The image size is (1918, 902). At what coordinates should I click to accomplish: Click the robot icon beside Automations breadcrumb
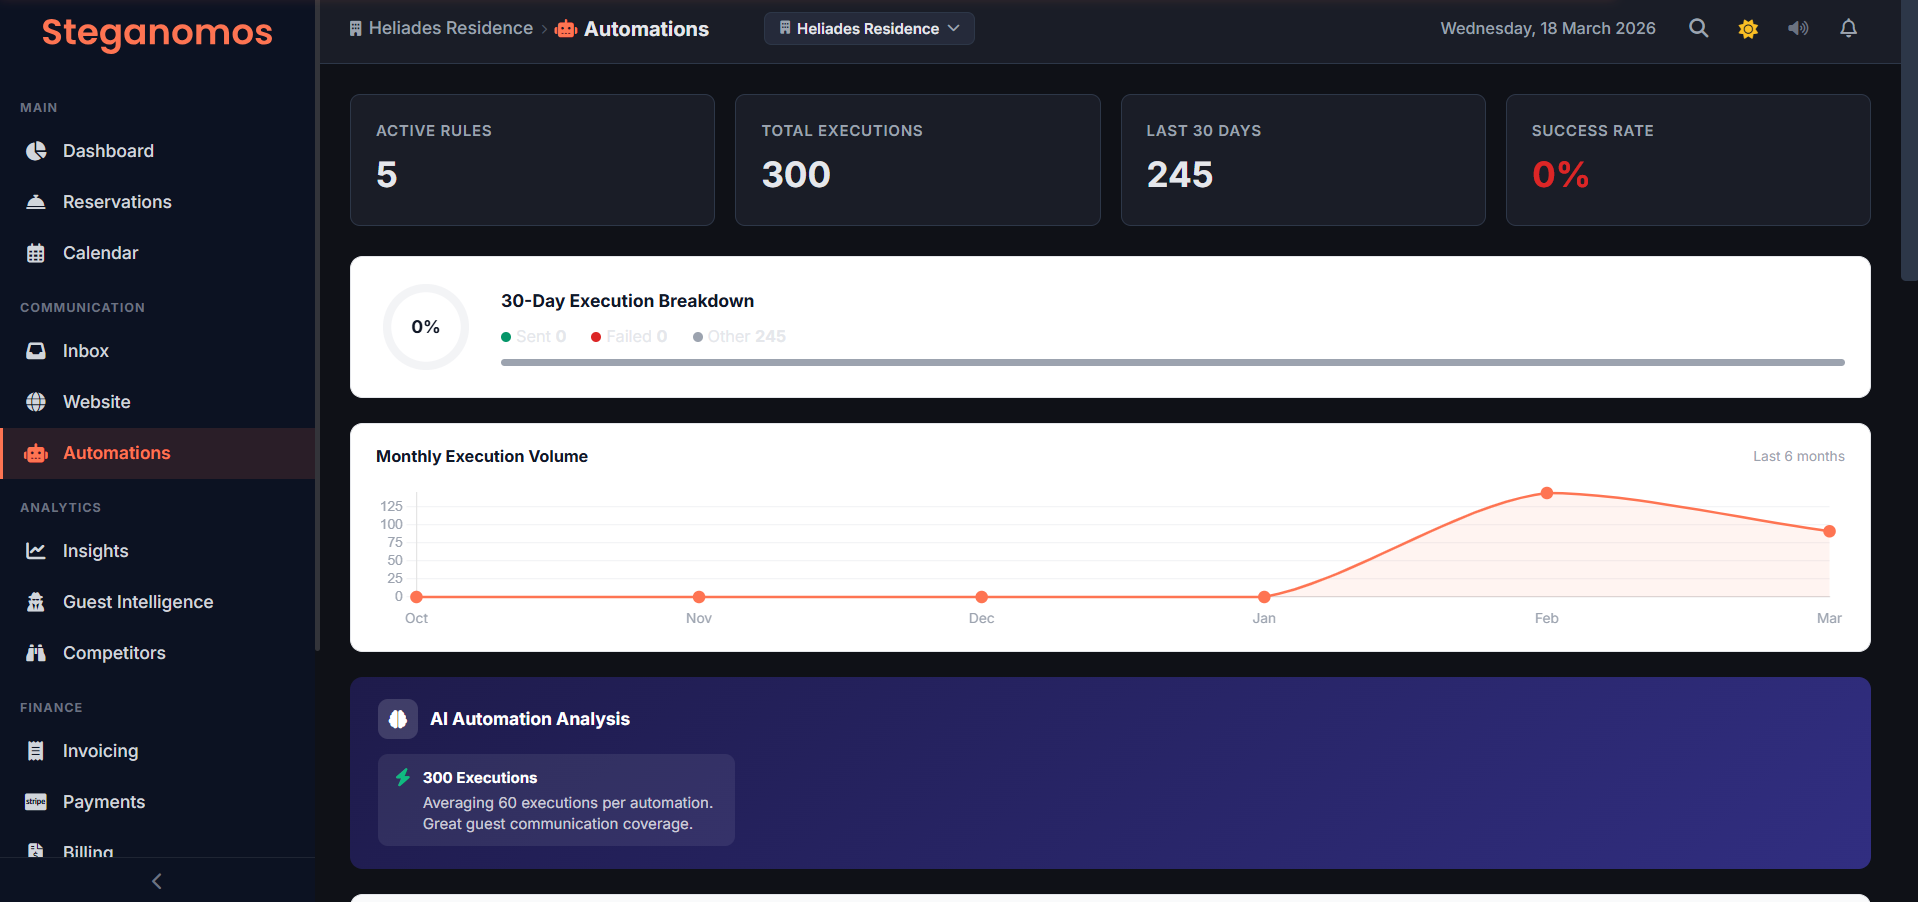coord(564,29)
